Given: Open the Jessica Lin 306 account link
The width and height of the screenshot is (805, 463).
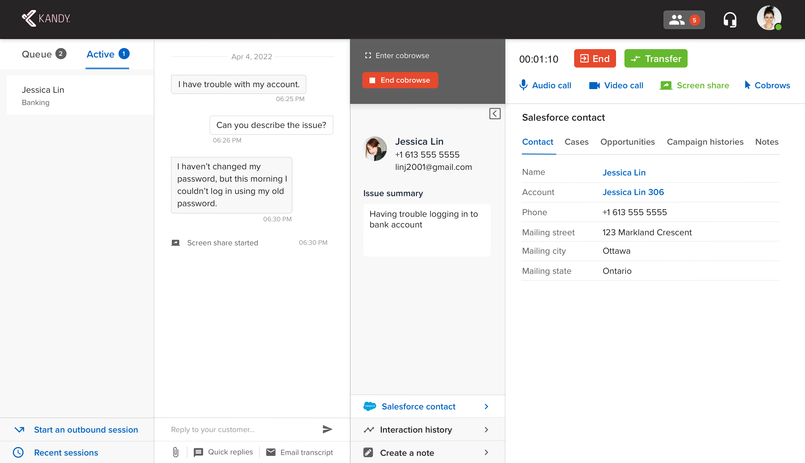Looking at the screenshot, I should point(633,192).
